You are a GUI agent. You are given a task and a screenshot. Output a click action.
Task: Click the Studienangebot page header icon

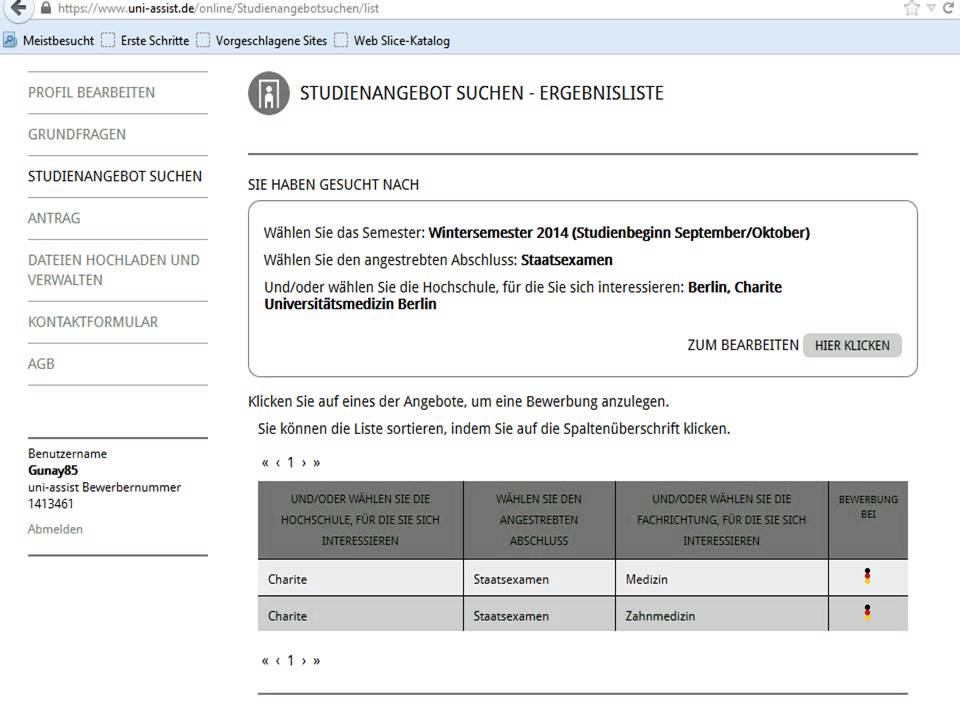pos(269,93)
